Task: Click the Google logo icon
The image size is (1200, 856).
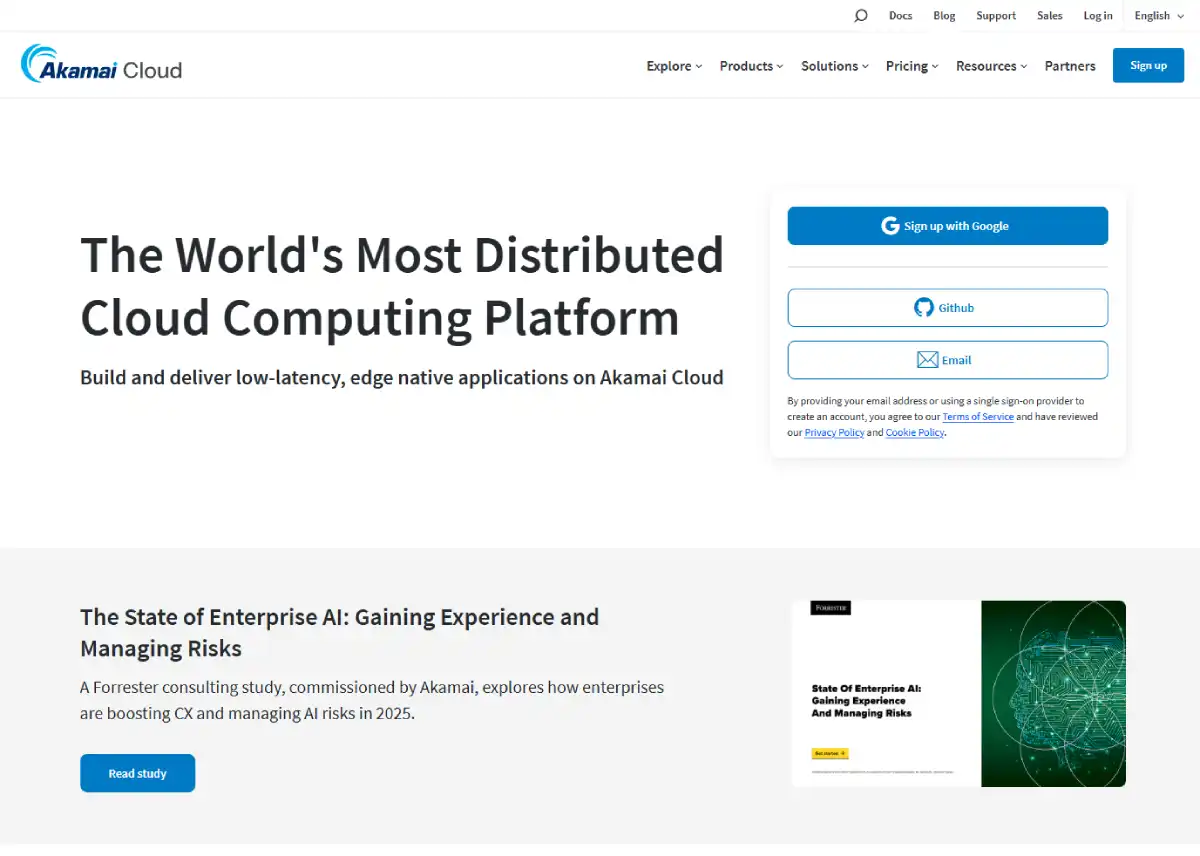Action: tap(890, 226)
